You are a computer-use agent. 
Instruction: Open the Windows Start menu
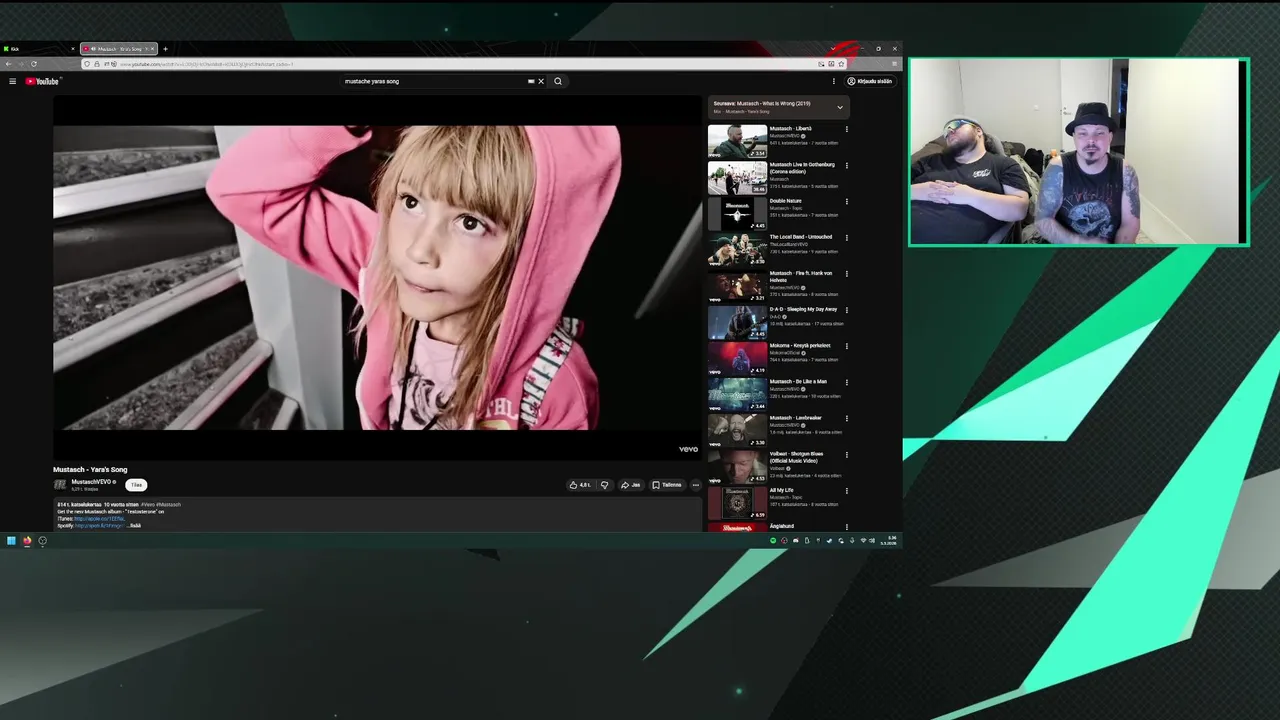pyautogui.click(x=11, y=541)
